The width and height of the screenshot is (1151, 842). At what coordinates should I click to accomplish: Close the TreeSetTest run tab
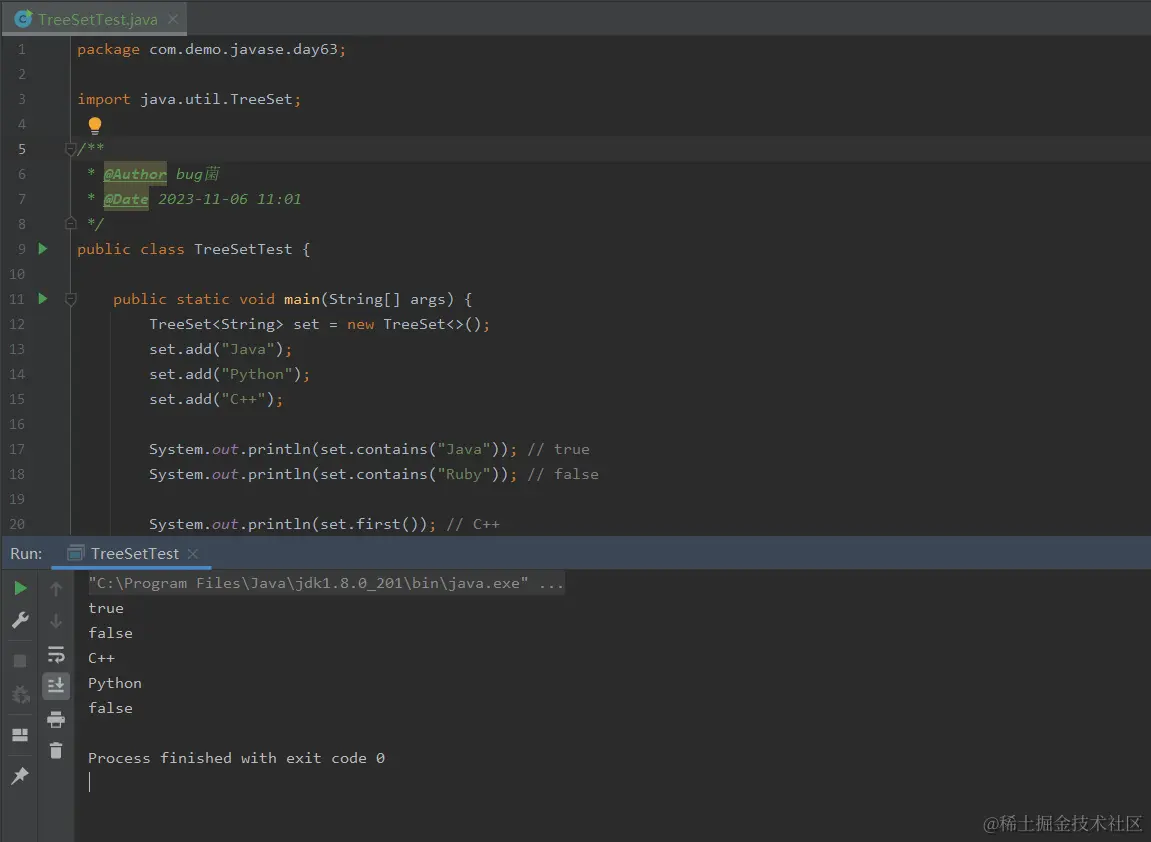coord(193,554)
